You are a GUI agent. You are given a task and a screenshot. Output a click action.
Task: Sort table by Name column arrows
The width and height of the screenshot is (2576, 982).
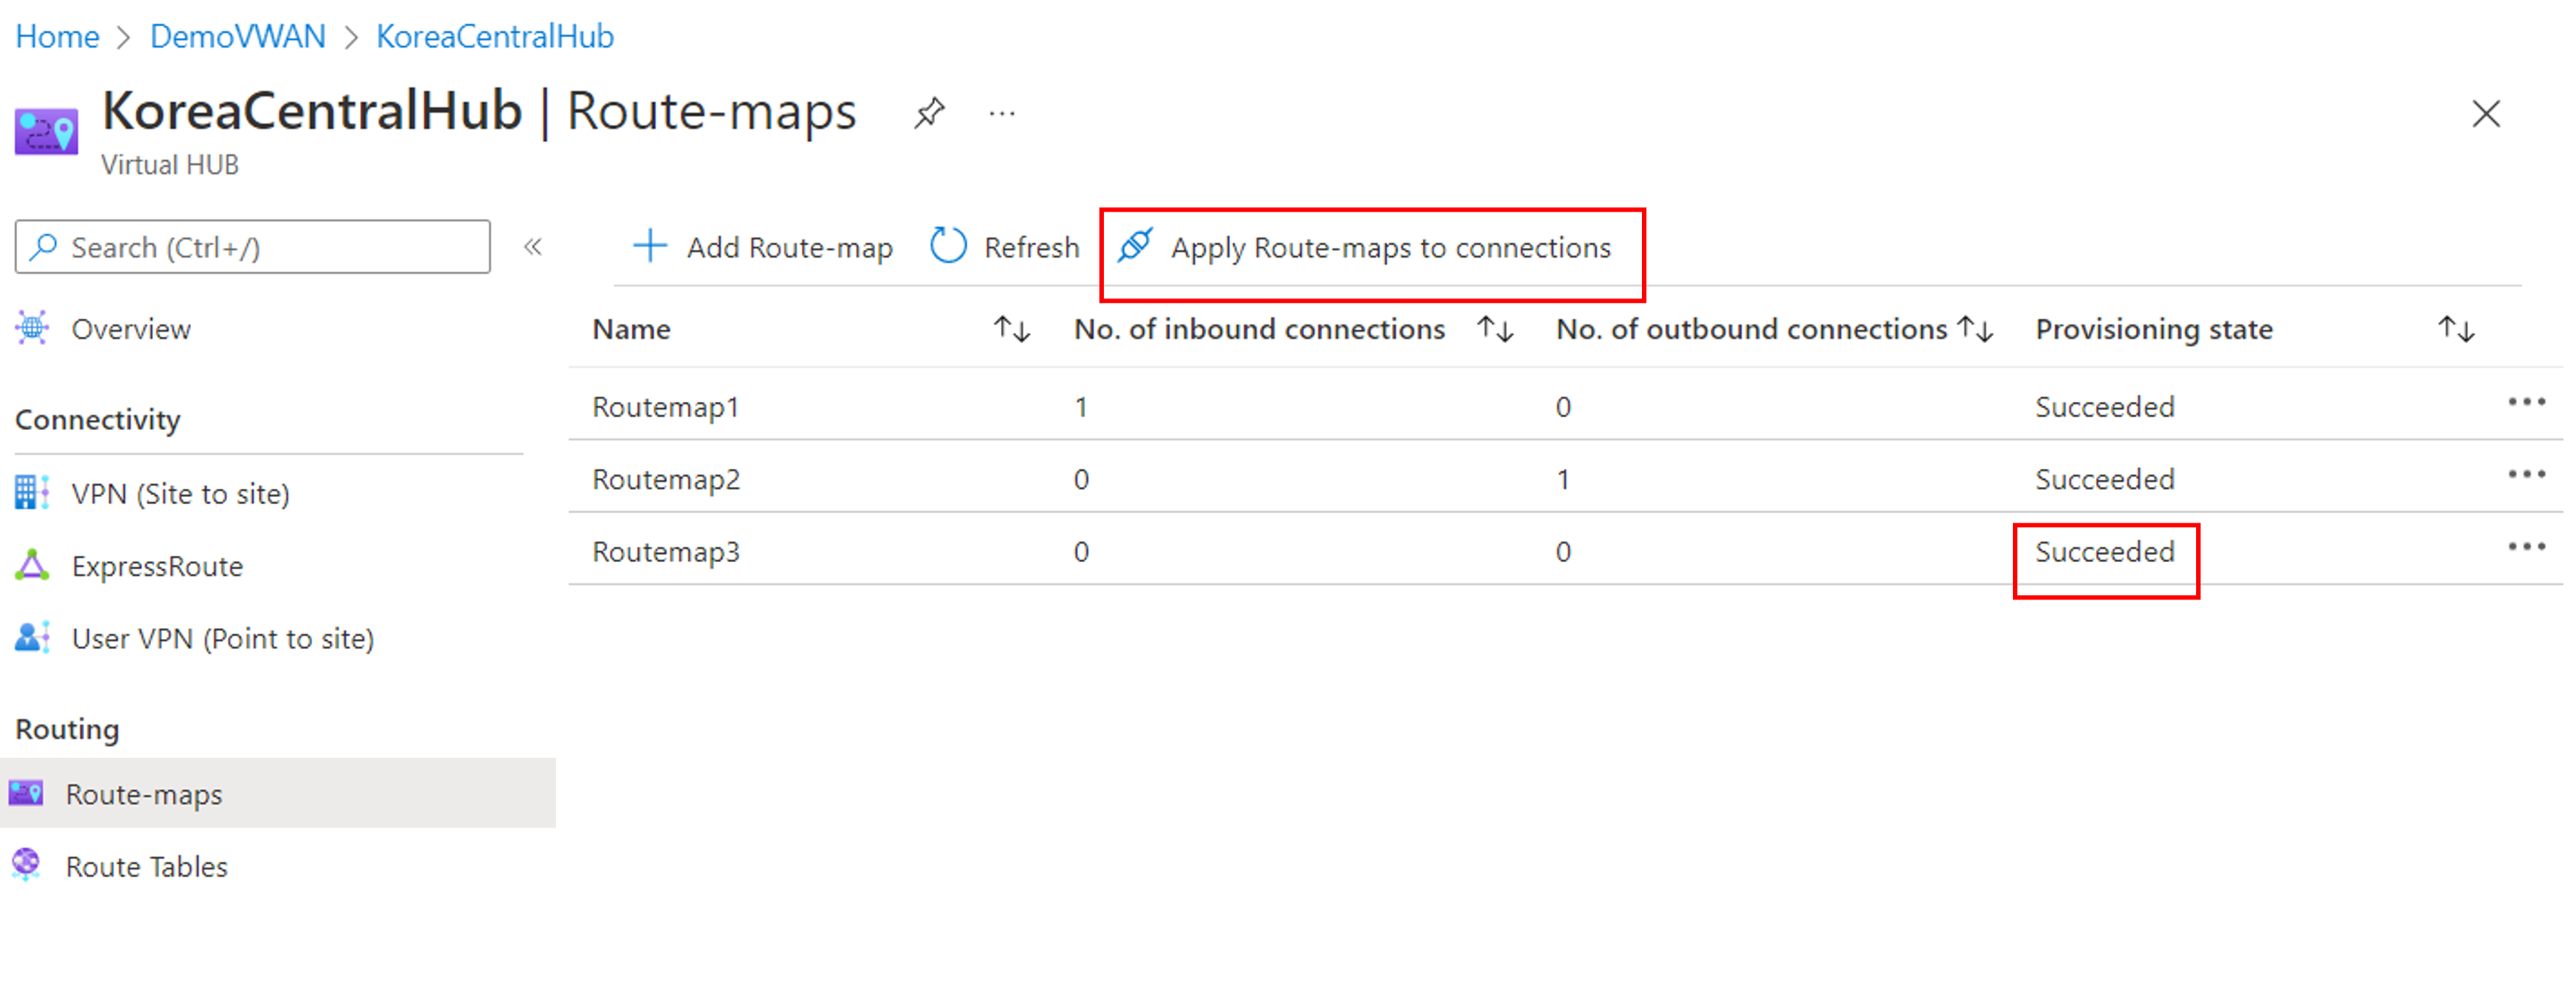coord(1011,329)
